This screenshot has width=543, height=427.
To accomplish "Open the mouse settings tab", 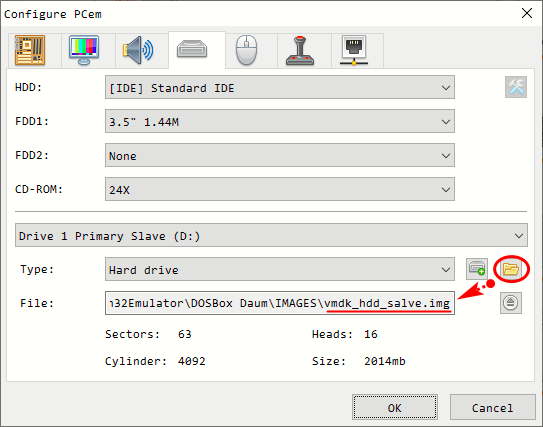I will pos(247,50).
